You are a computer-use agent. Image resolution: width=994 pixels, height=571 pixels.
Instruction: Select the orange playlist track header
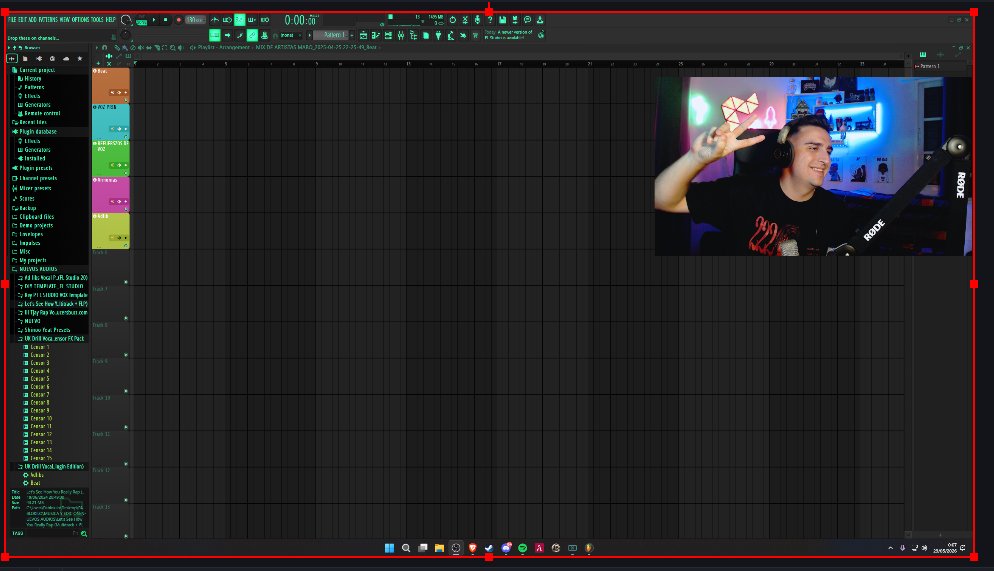coord(110,86)
